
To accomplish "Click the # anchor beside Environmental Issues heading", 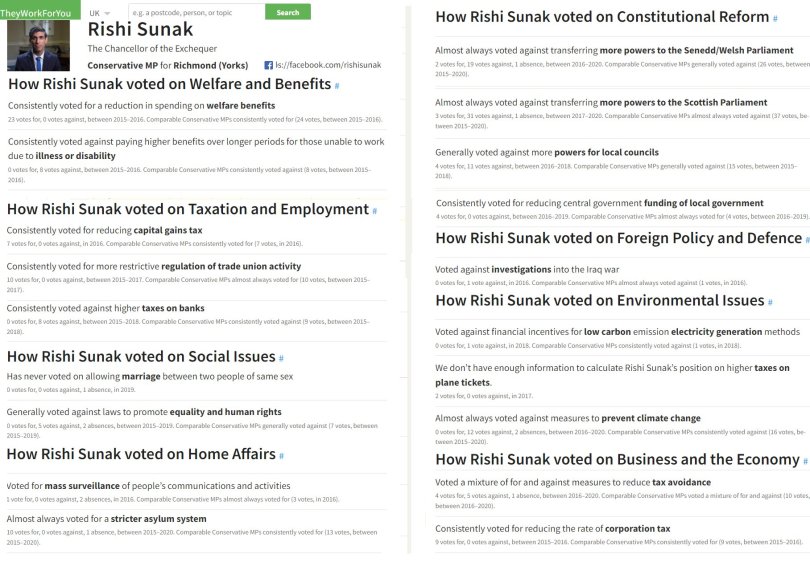I will [x=771, y=302].
